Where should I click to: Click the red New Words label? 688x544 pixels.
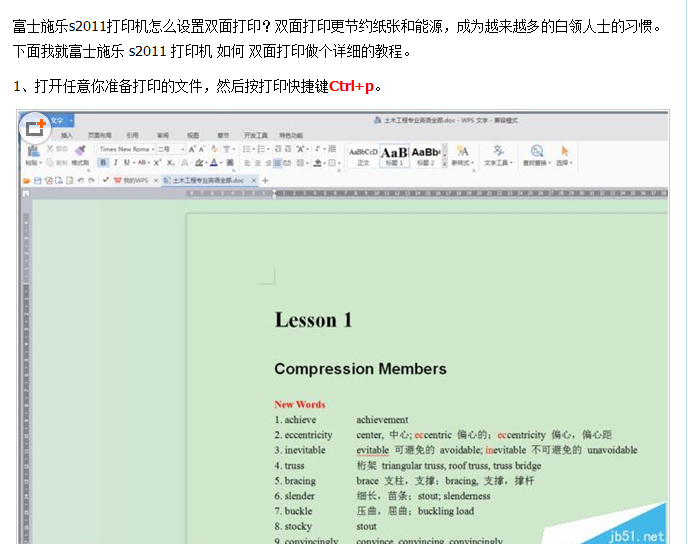[300, 404]
